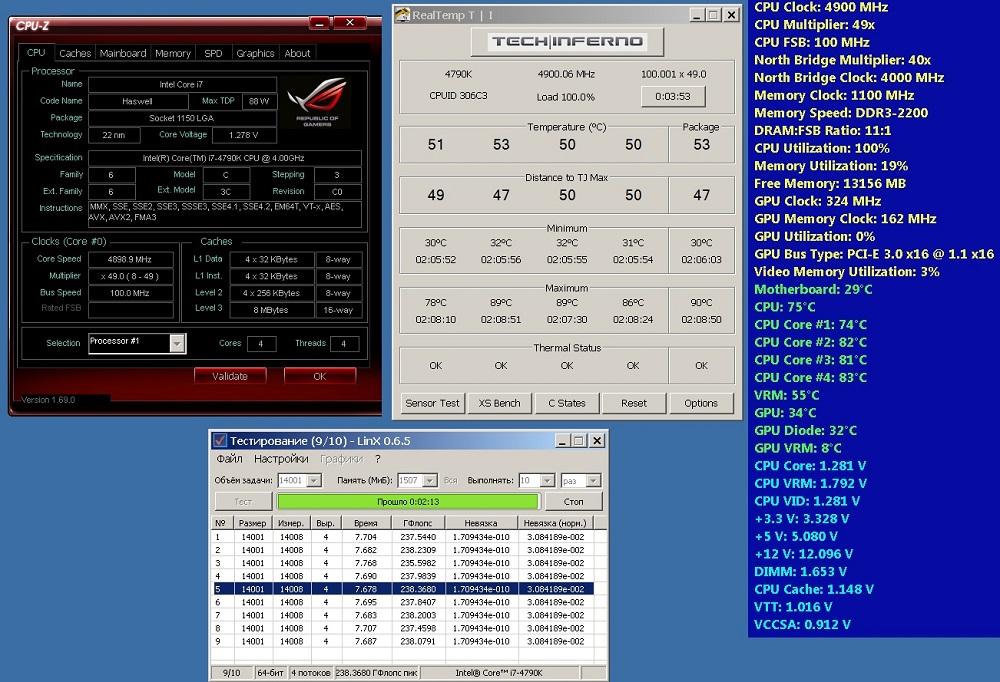Image resolution: width=1000 pixels, height=682 pixels.
Task: Expand the Выполнять count dropdown showing 10
Action: pyautogui.click(x=547, y=480)
